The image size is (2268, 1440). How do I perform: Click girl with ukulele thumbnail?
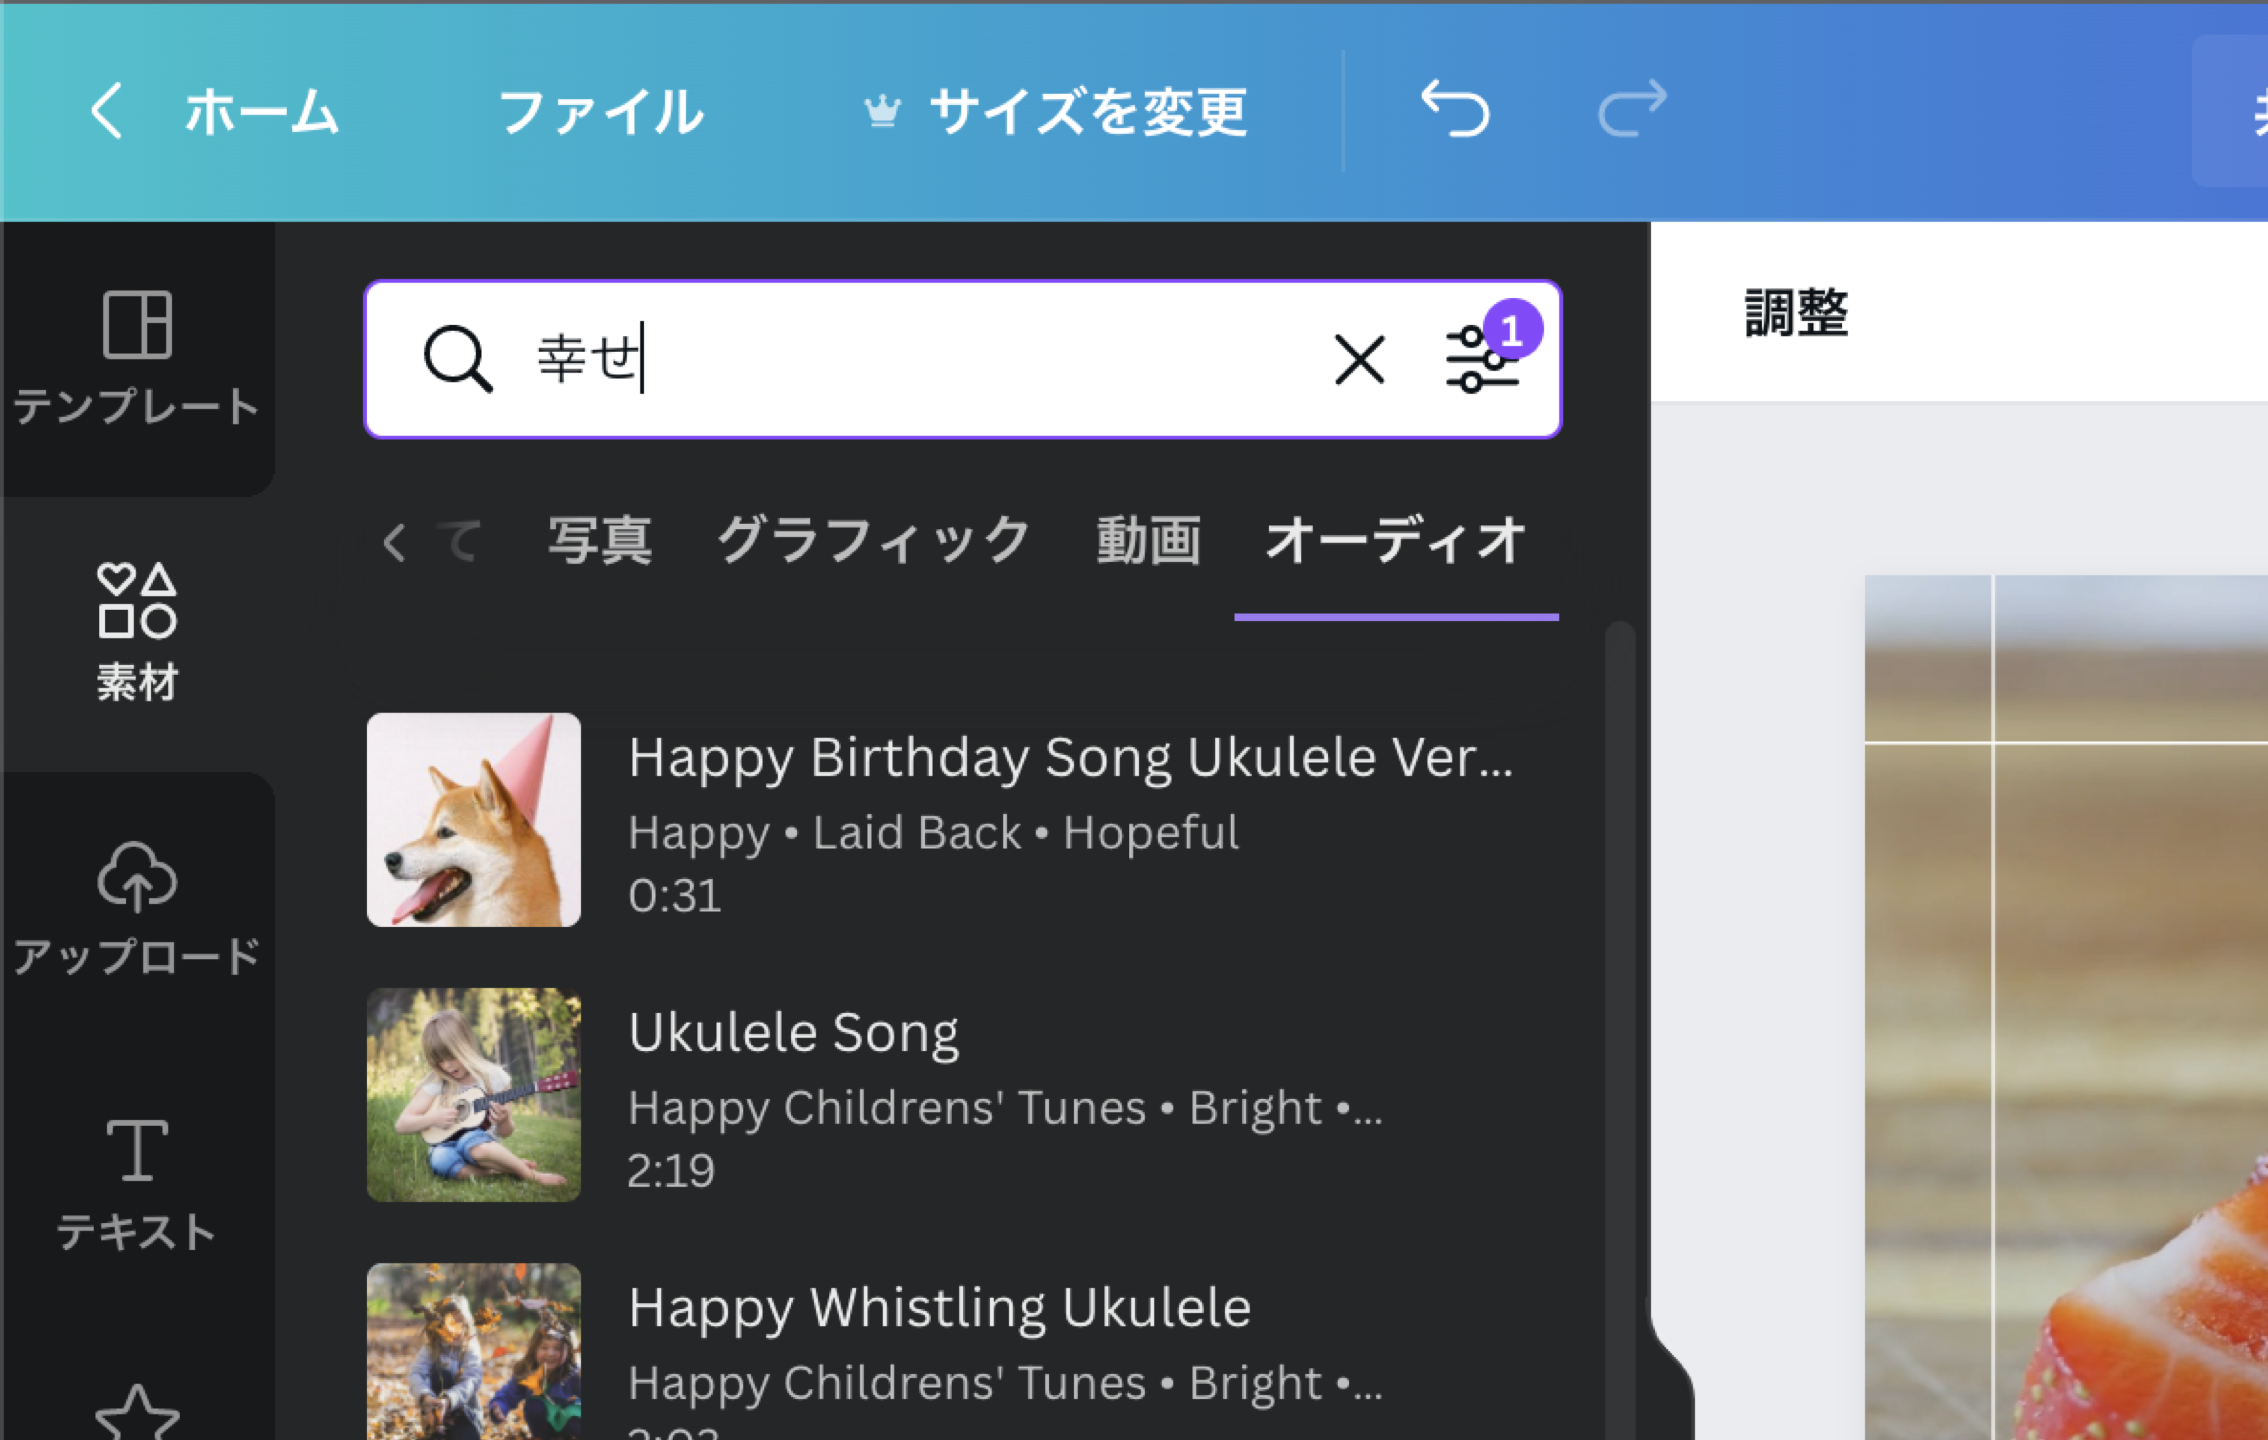click(x=474, y=1095)
